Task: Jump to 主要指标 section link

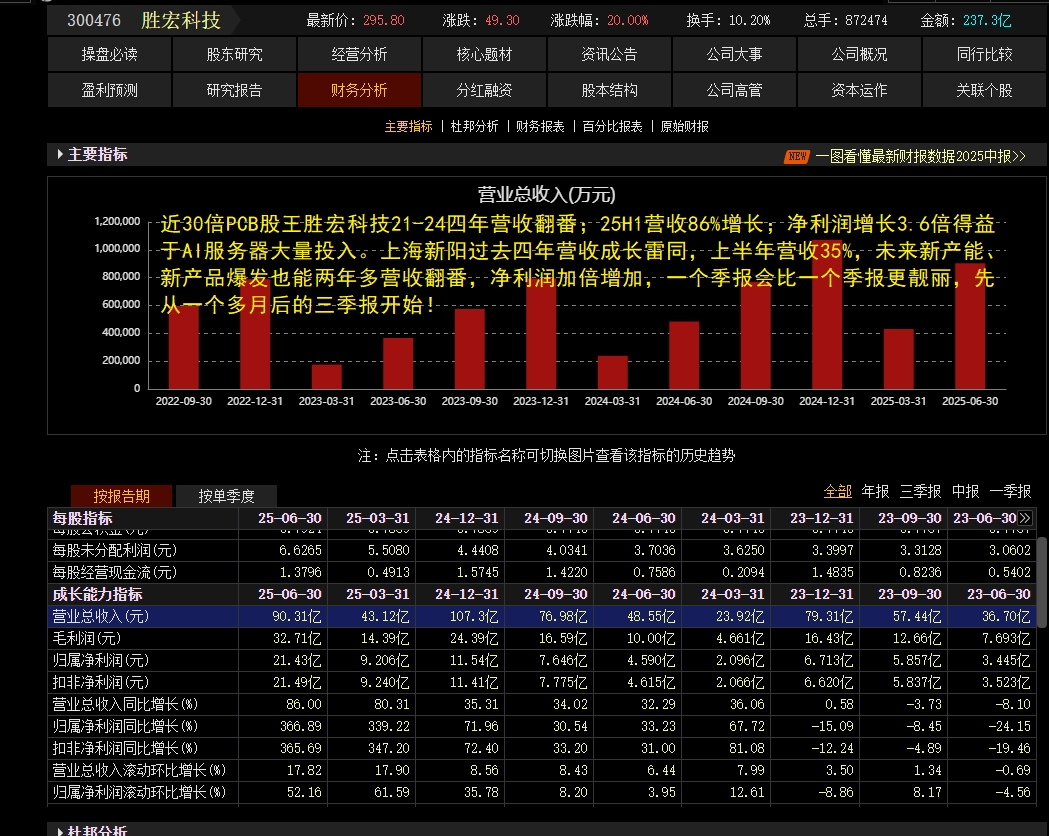Action: click(x=408, y=126)
